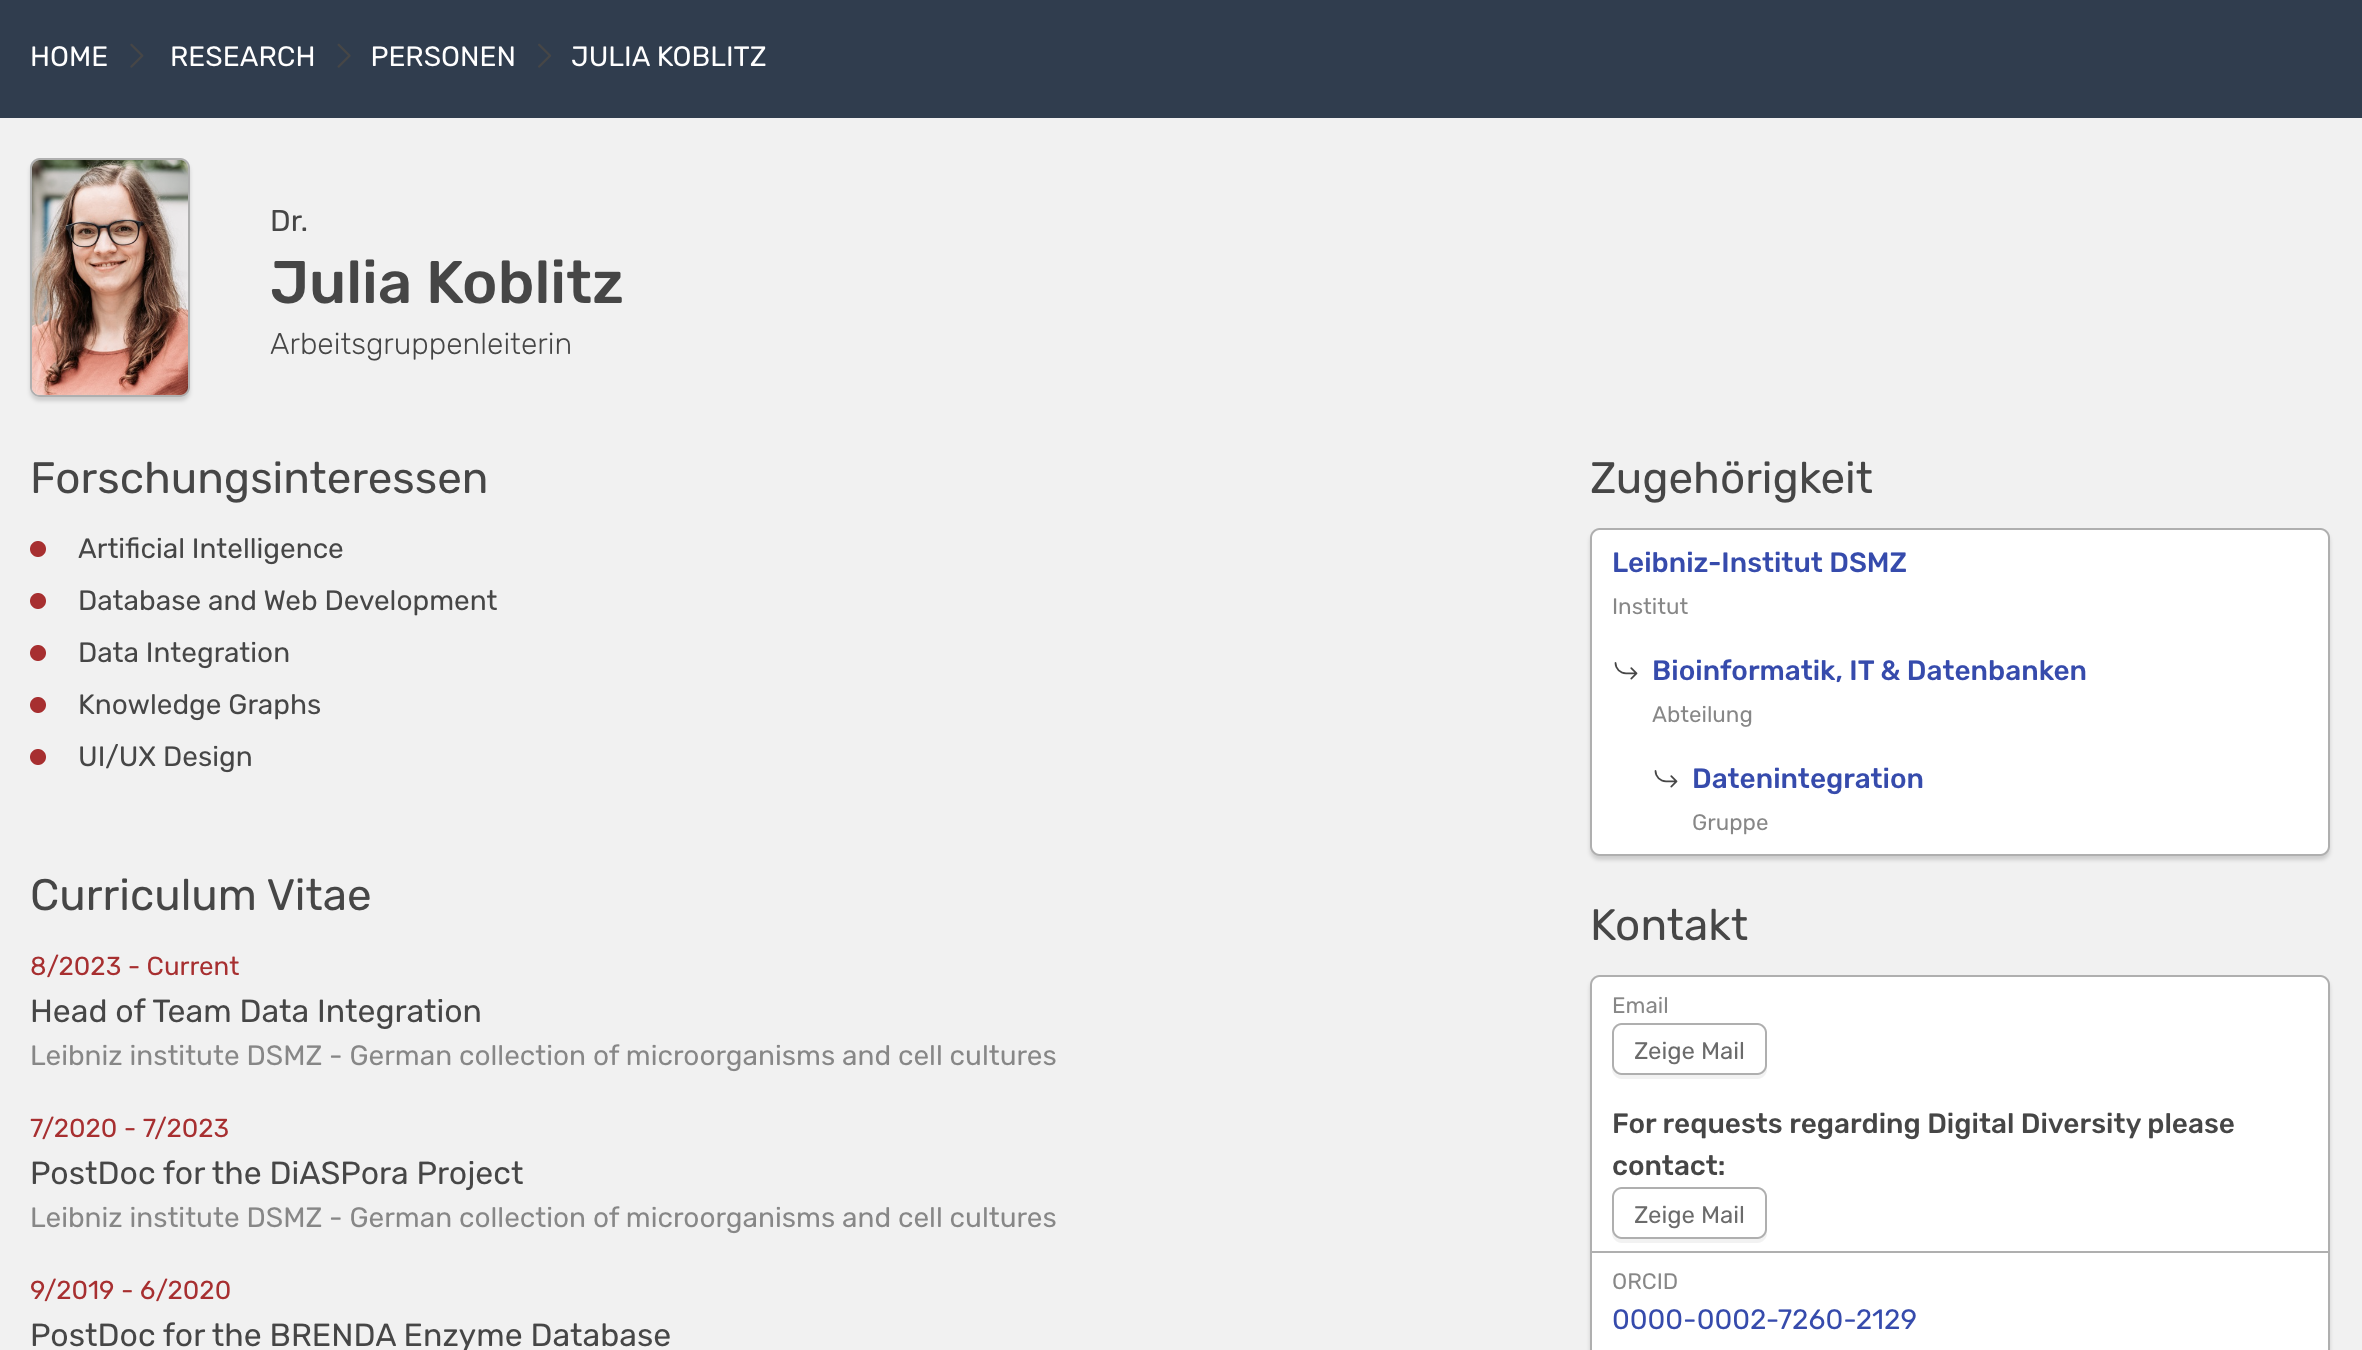Show email with first Zeige Mail button

(1689, 1050)
